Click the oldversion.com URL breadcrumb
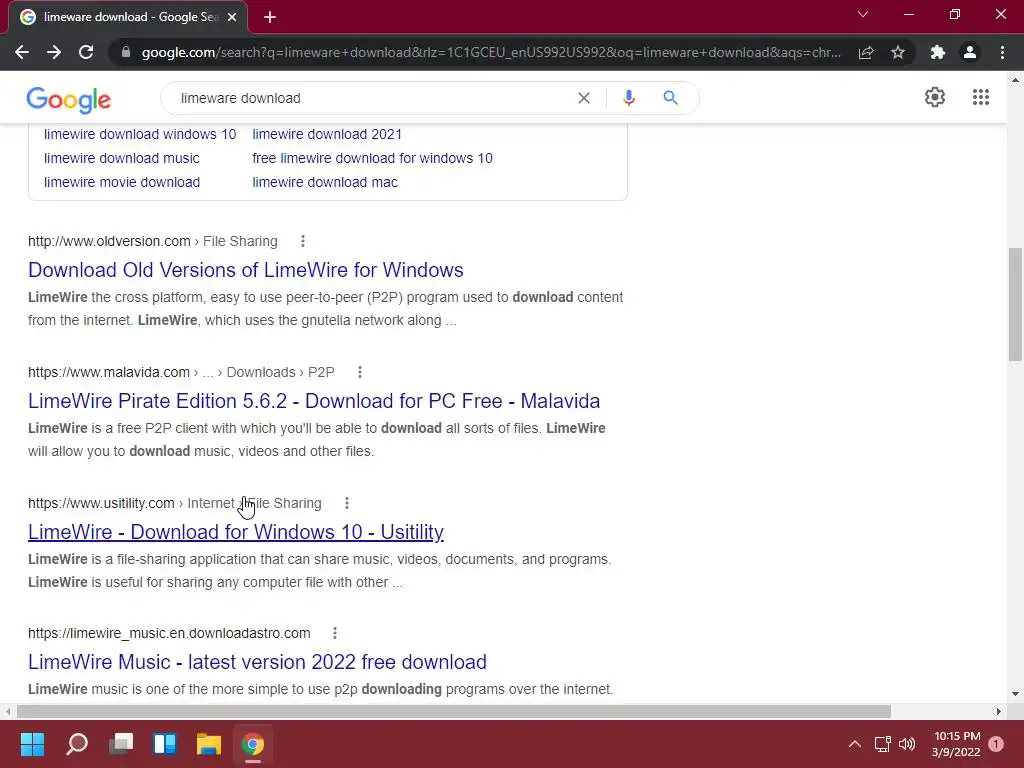1024x768 pixels. pyautogui.click(x=152, y=241)
